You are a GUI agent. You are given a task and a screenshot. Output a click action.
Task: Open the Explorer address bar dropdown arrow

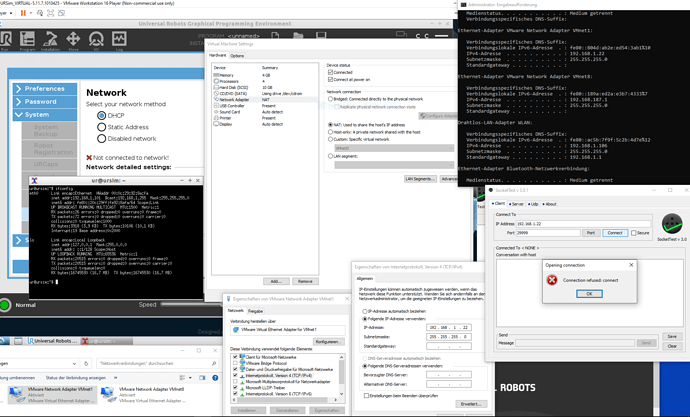74,364
